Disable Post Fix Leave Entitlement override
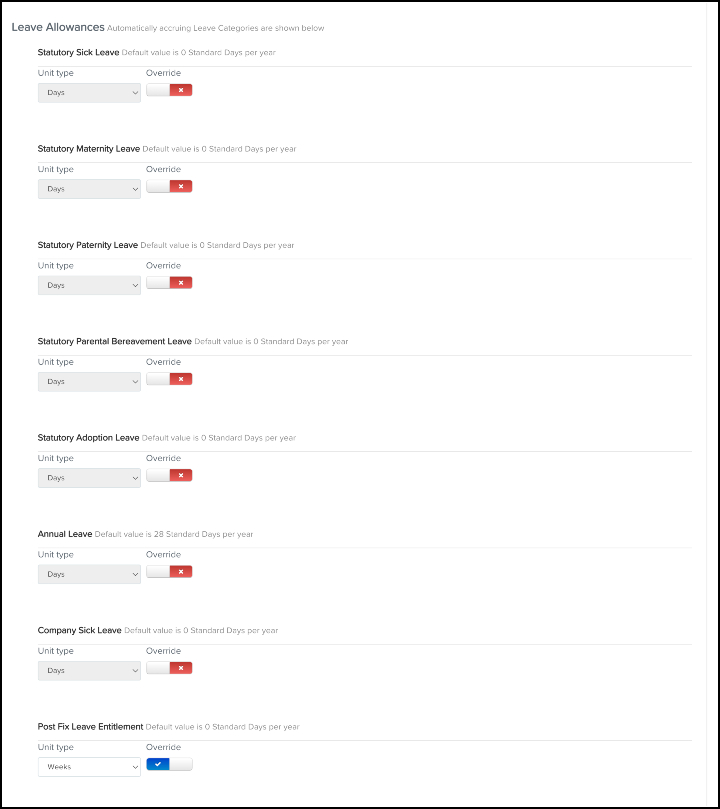This screenshot has width=720, height=809. [x=169, y=765]
